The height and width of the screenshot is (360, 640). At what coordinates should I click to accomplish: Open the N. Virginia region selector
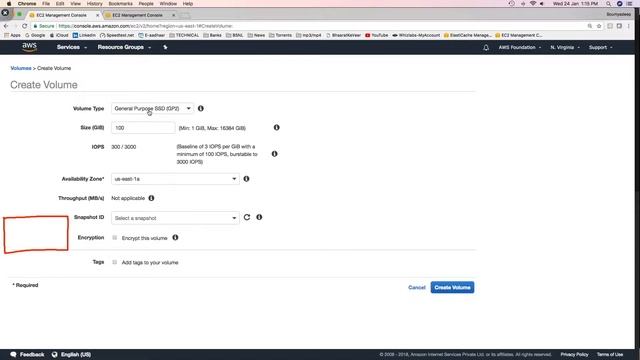point(565,47)
